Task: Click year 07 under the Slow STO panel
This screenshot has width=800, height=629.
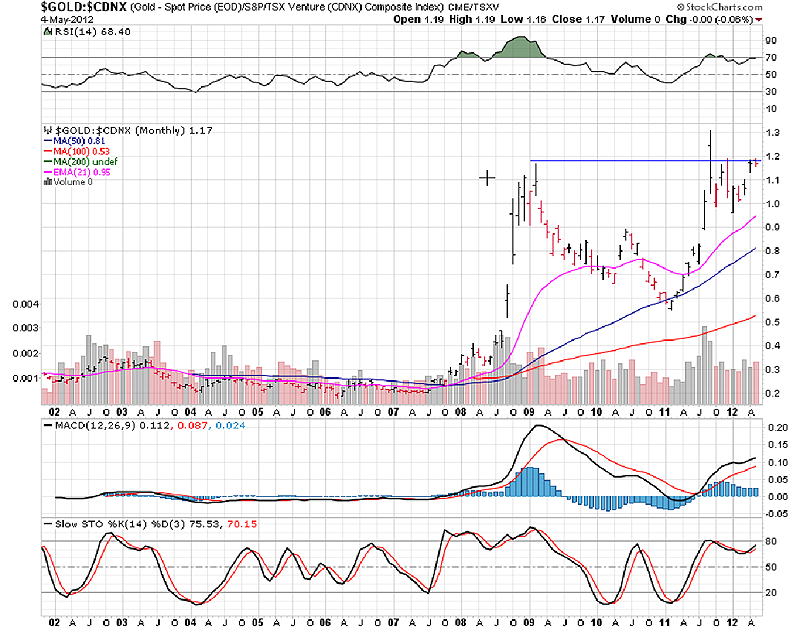Action: [x=393, y=623]
